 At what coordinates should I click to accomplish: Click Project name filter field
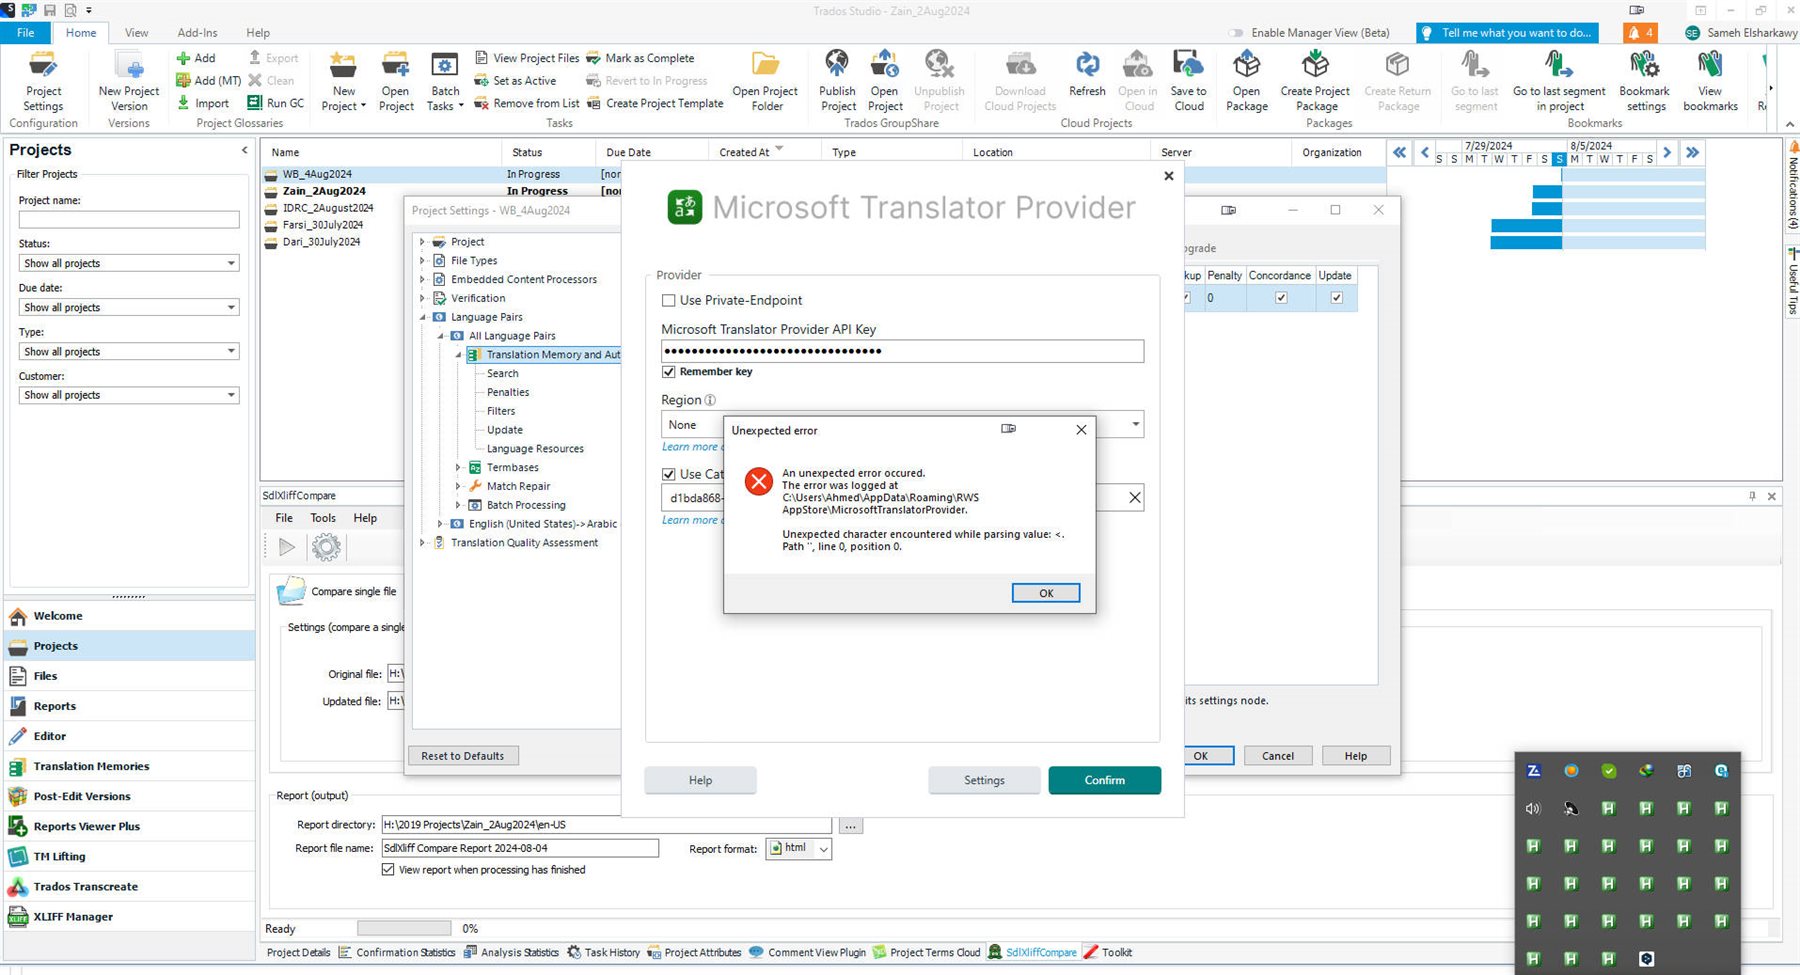pos(129,219)
